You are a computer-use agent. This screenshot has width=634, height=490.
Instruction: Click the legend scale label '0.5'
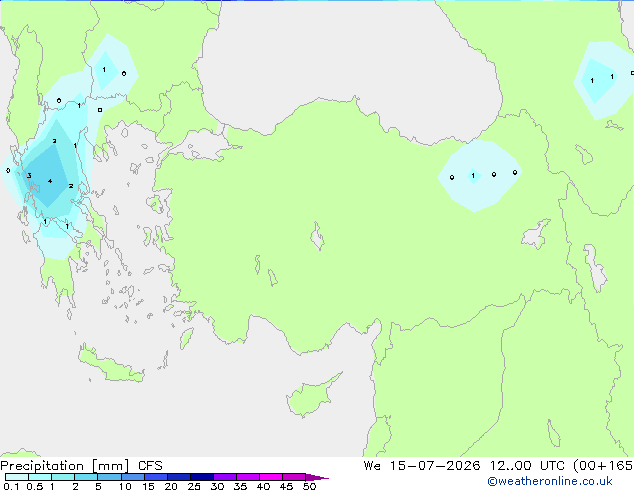[35, 486]
